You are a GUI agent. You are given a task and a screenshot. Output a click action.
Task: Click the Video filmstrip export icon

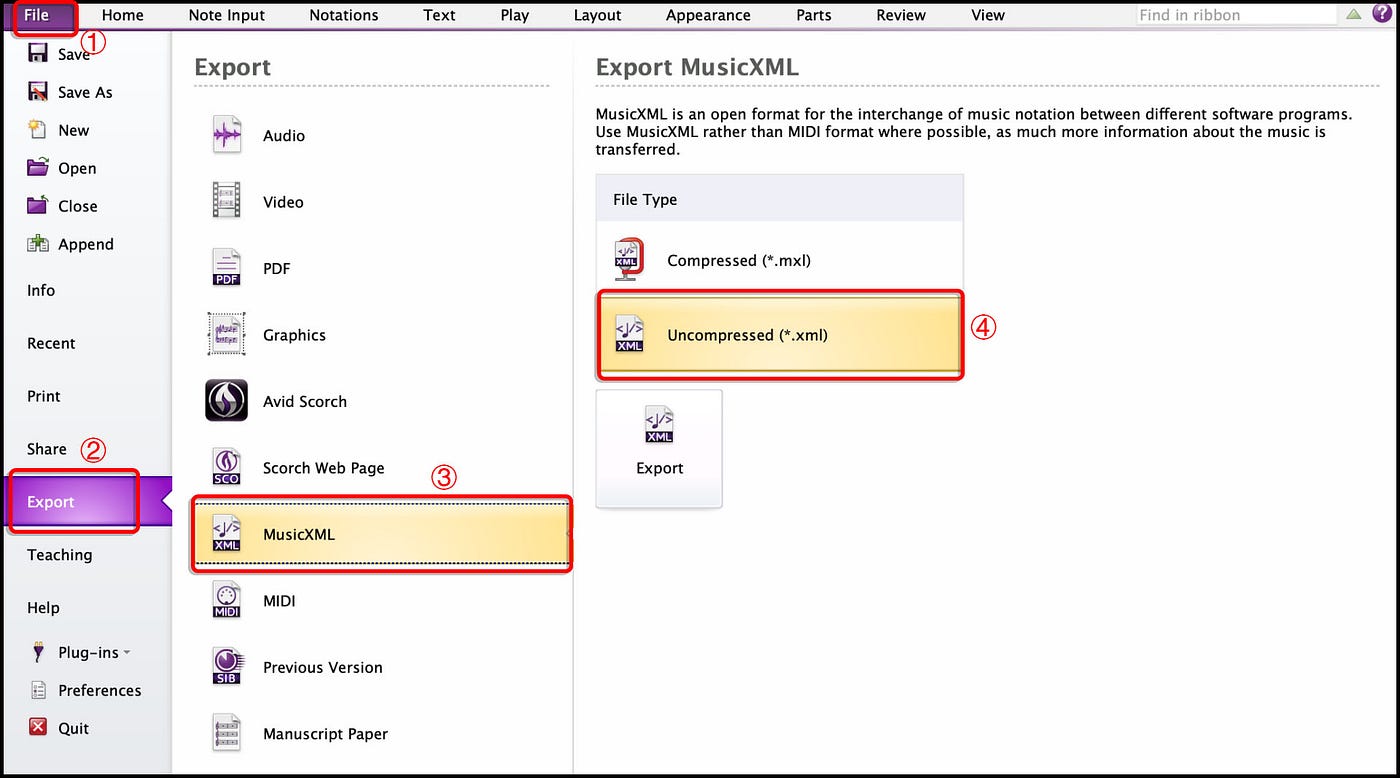click(227, 201)
